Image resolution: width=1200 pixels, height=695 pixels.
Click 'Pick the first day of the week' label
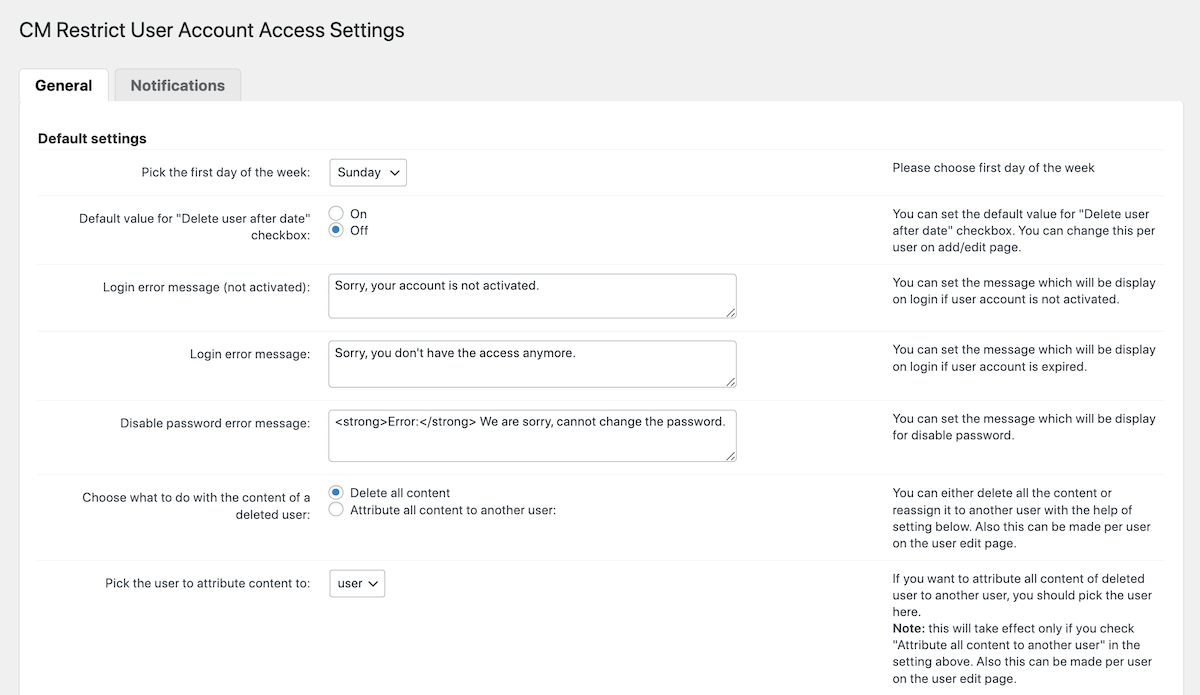(226, 172)
